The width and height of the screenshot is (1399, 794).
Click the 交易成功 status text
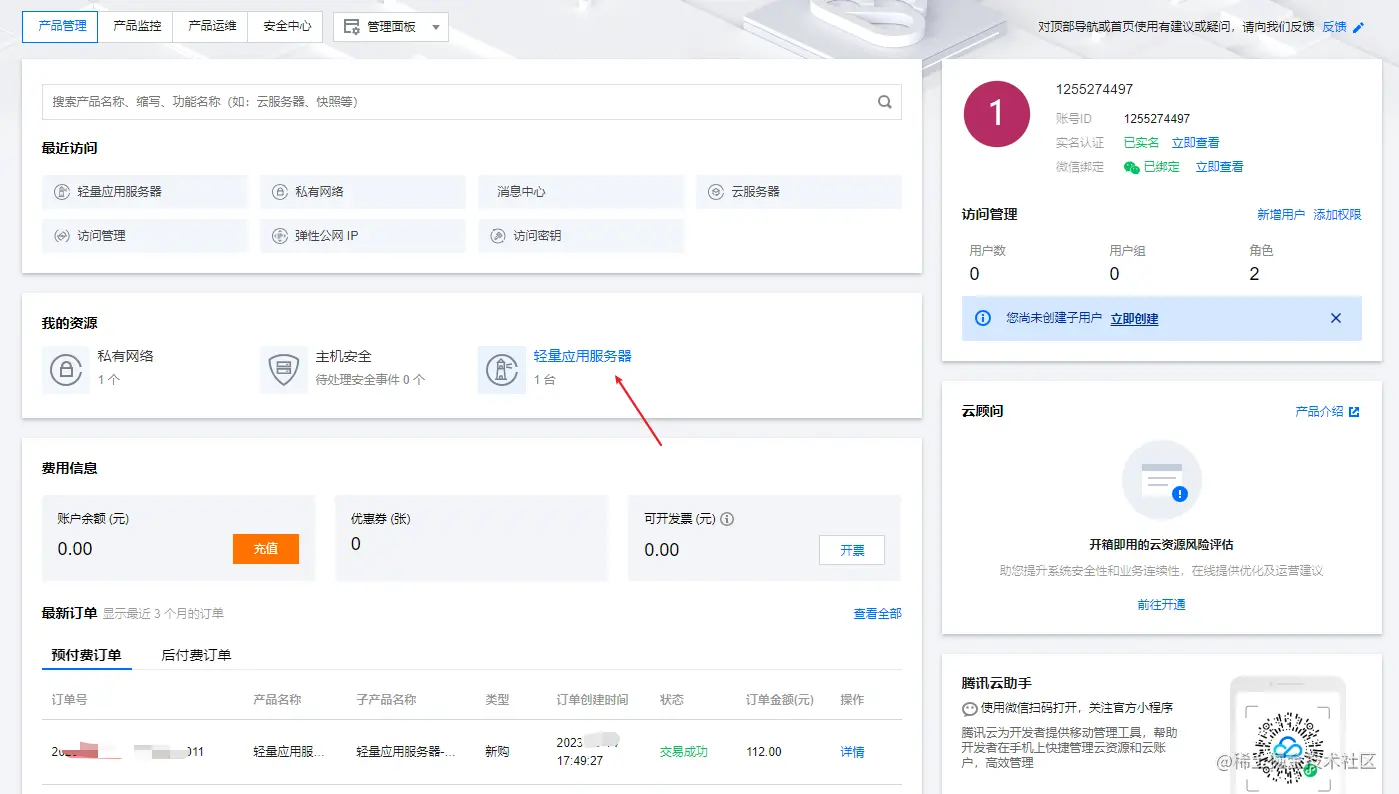(x=684, y=751)
